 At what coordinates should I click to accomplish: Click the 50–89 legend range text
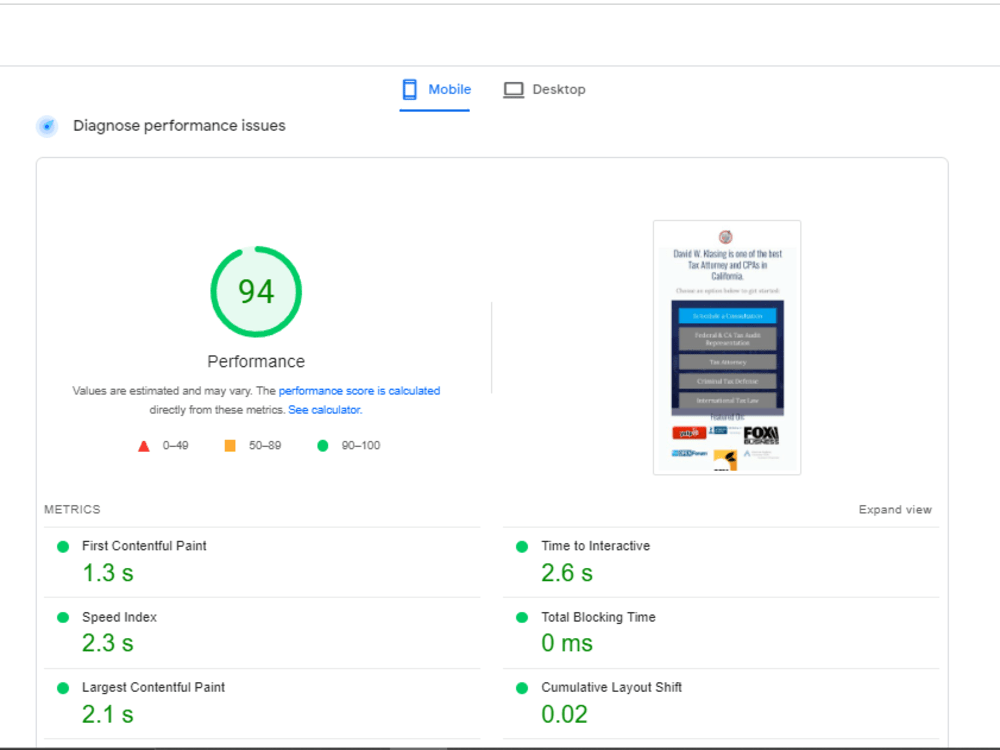point(265,445)
